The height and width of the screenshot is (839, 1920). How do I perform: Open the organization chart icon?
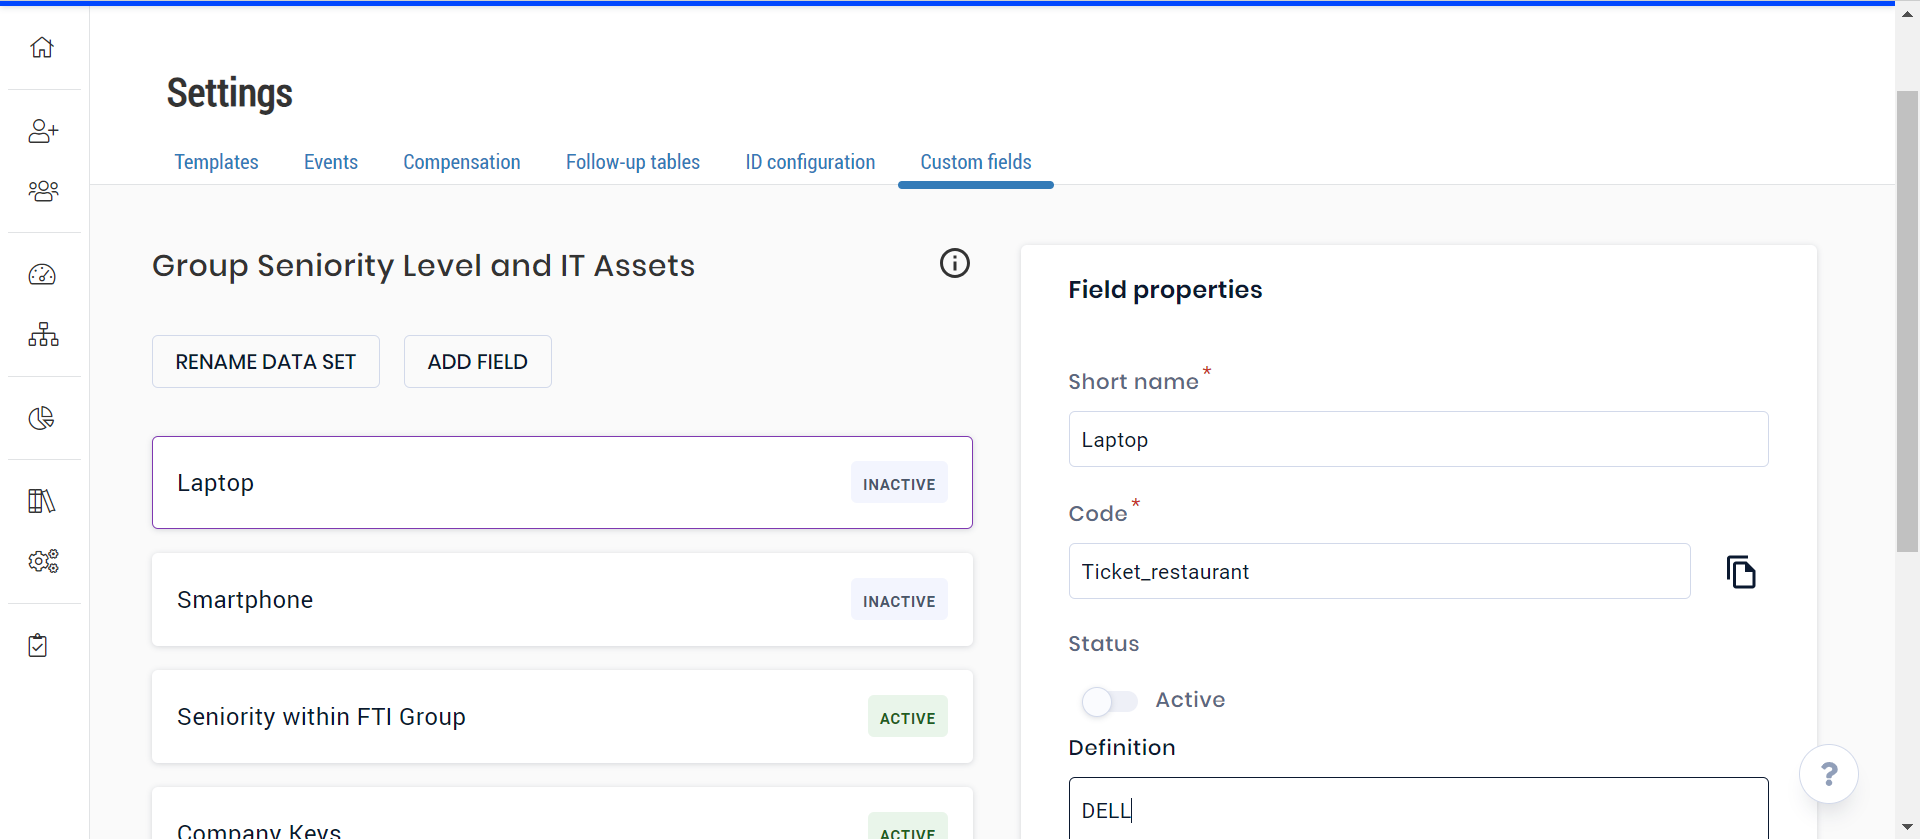point(43,334)
